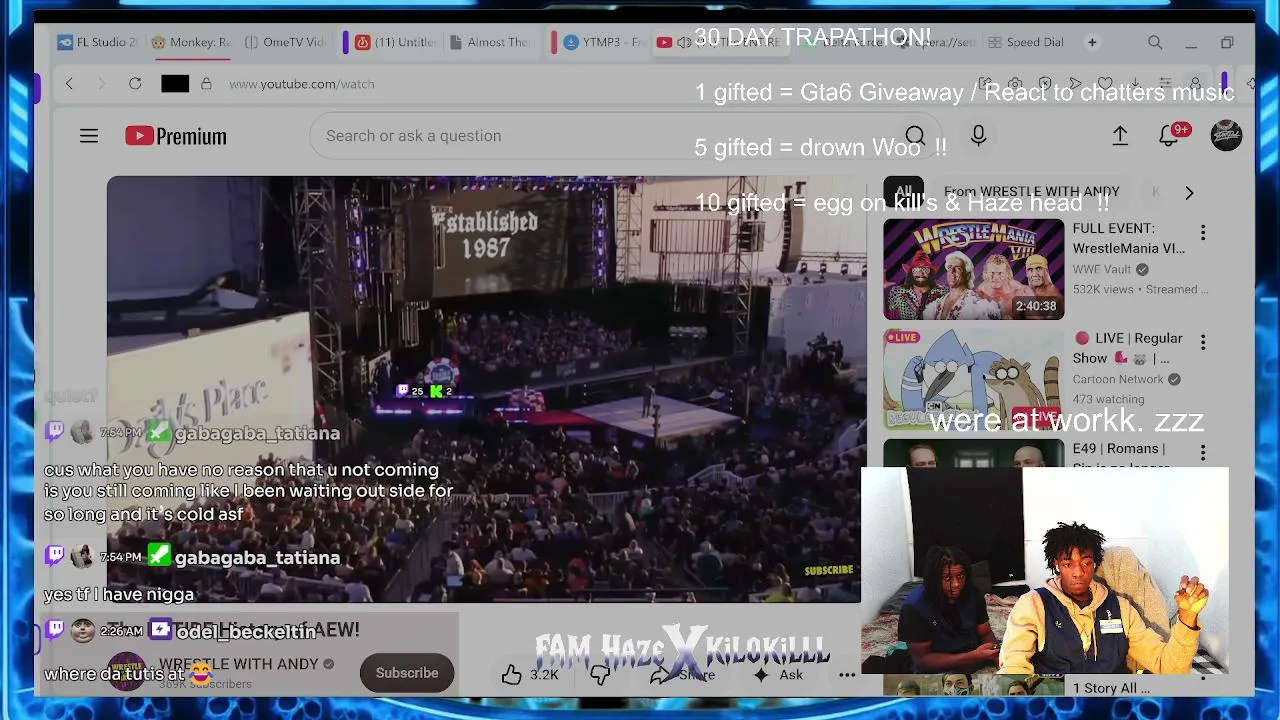Image resolution: width=1280 pixels, height=720 pixels.
Task: Open the WRESTLE WITH ANDY channel avatar
Action: tap(126, 672)
